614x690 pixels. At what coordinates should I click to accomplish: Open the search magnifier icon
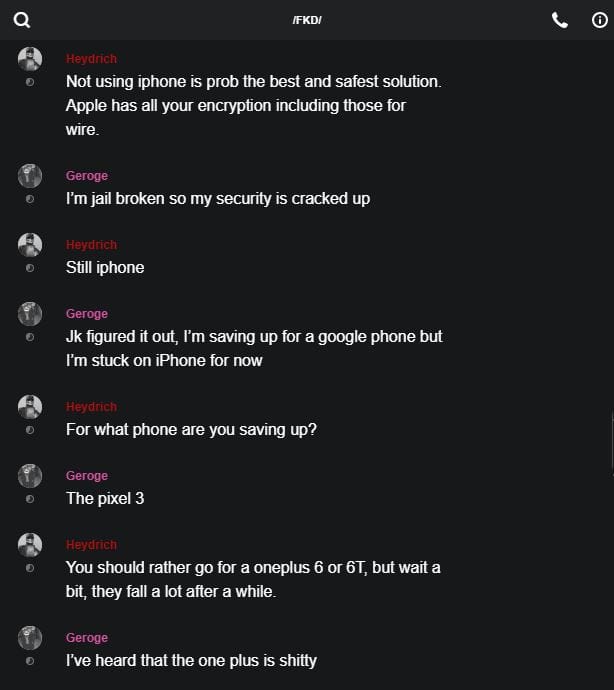coord(22,20)
